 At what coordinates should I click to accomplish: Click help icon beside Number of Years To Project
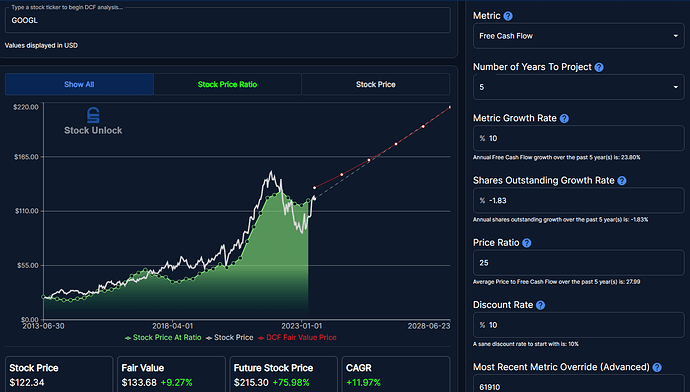click(x=599, y=67)
